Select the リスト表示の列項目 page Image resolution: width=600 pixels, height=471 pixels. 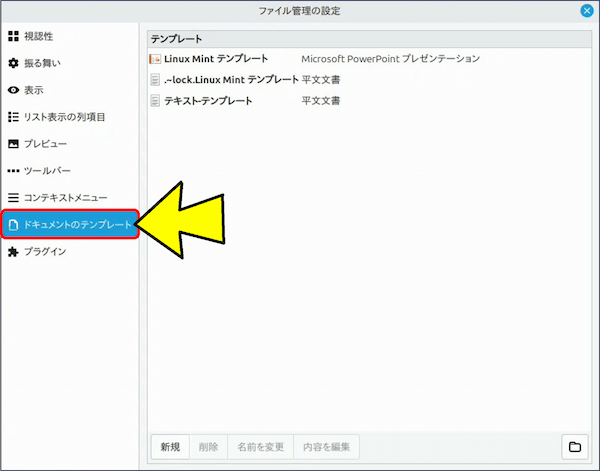[x=69, y=117]
